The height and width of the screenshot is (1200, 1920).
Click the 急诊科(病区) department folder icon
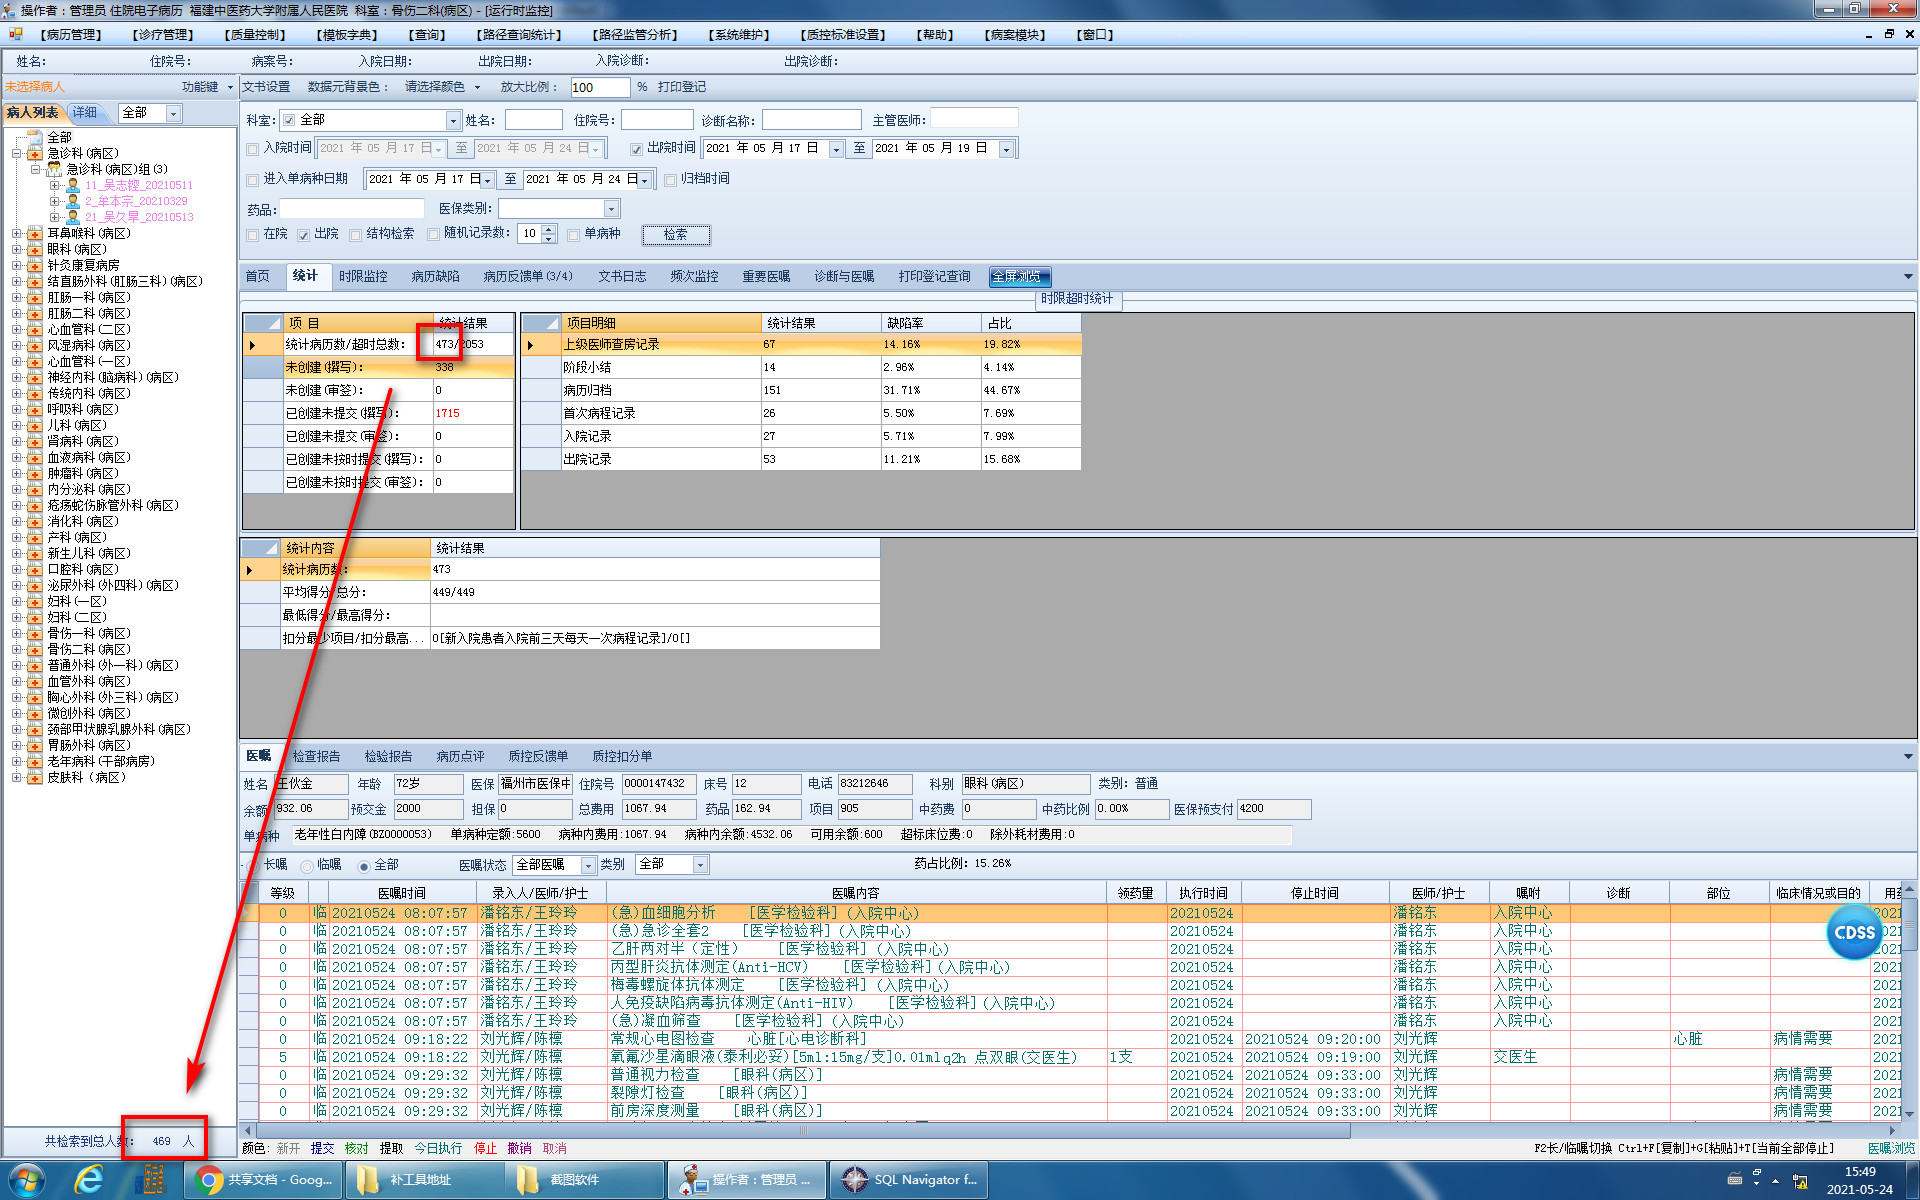pos(35,153)
